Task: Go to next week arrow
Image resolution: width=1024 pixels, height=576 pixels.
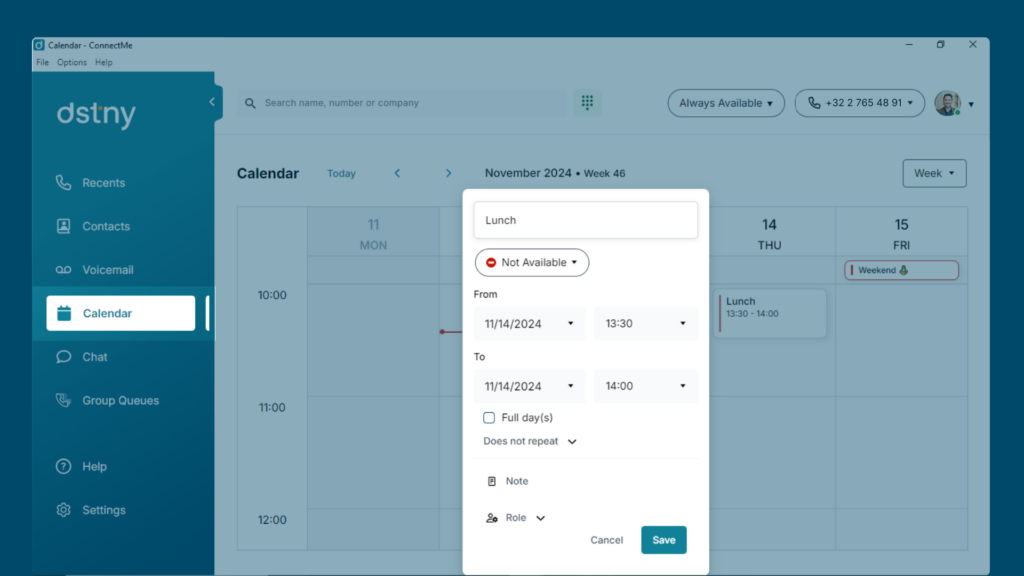Action: click(x=448, y=173)
